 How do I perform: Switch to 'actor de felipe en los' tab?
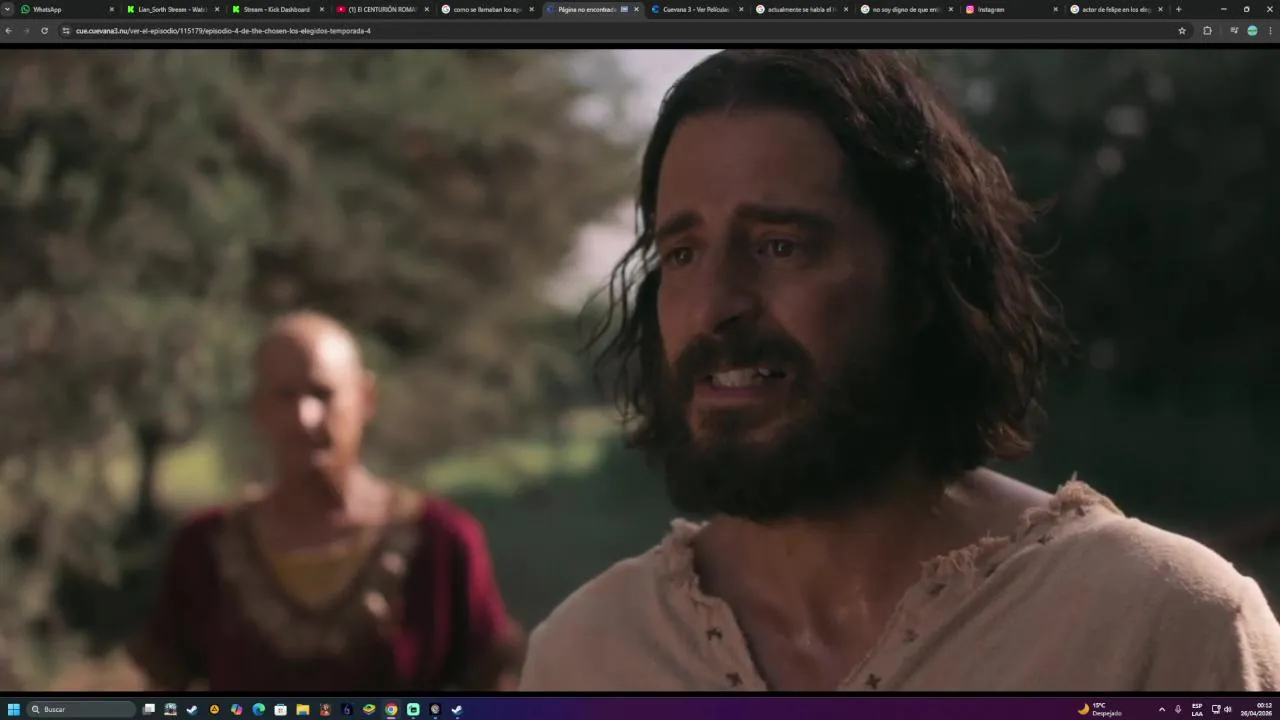tap(1117, 9)
